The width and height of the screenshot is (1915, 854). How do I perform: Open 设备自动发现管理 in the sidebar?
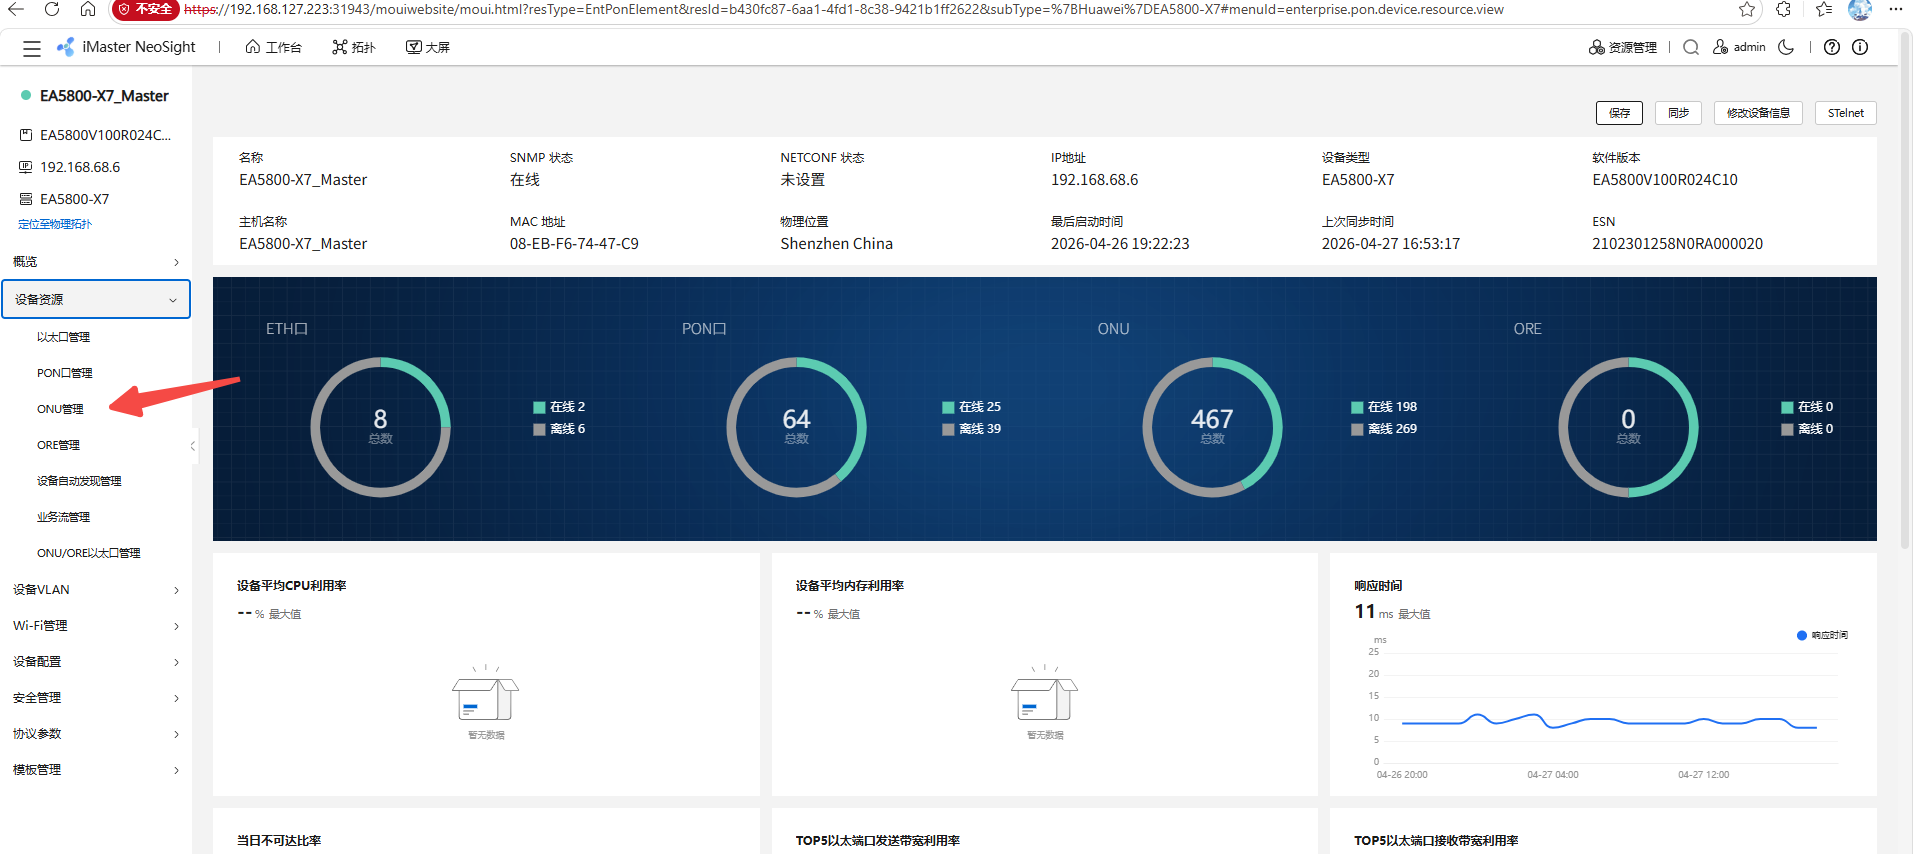tap(79, 481)
